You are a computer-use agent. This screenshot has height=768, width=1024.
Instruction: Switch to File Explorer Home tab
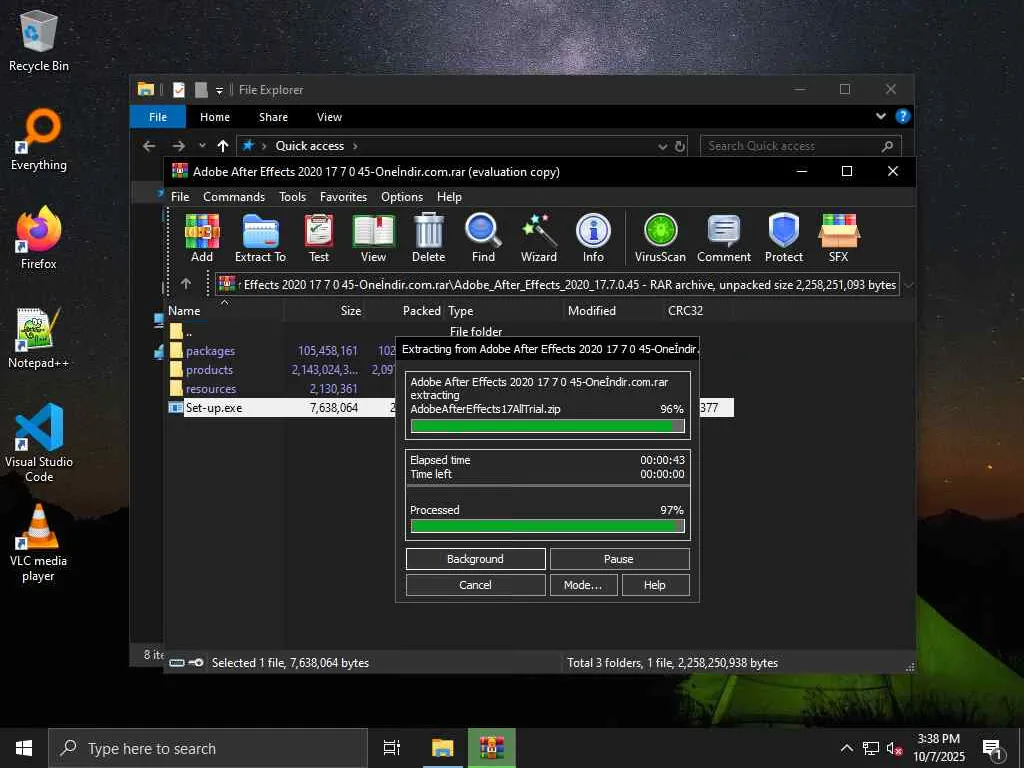(x=215, y=117)
